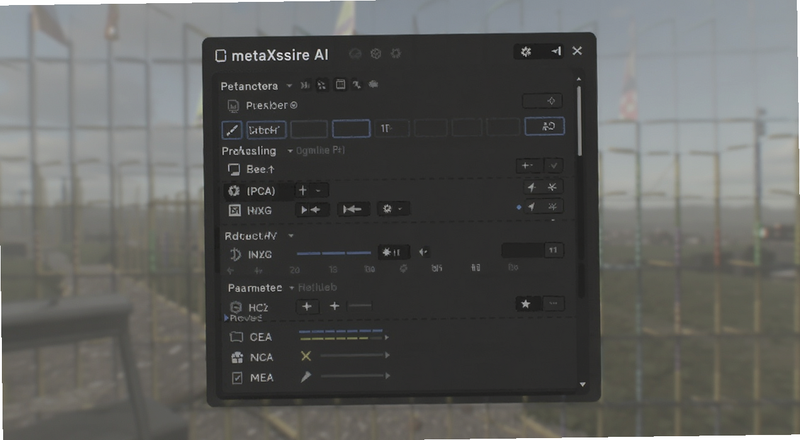Expand the arrow at end of MEA slider
Screen dimensions: 800x440
coord(388,376)
